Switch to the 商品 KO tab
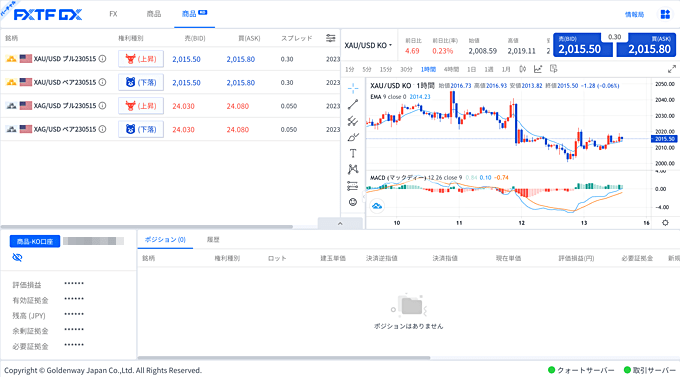The height and width of the screenshot is (377, 680). click(194, 14)
